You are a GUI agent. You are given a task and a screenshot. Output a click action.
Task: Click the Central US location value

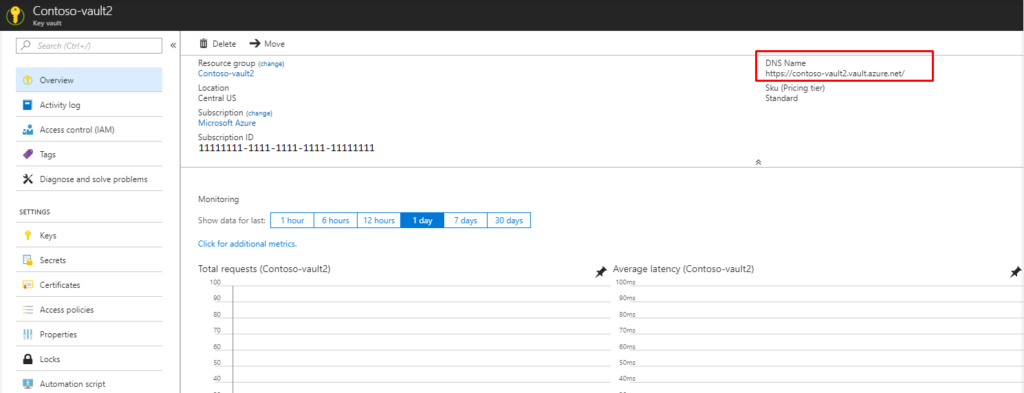[217, 98]
